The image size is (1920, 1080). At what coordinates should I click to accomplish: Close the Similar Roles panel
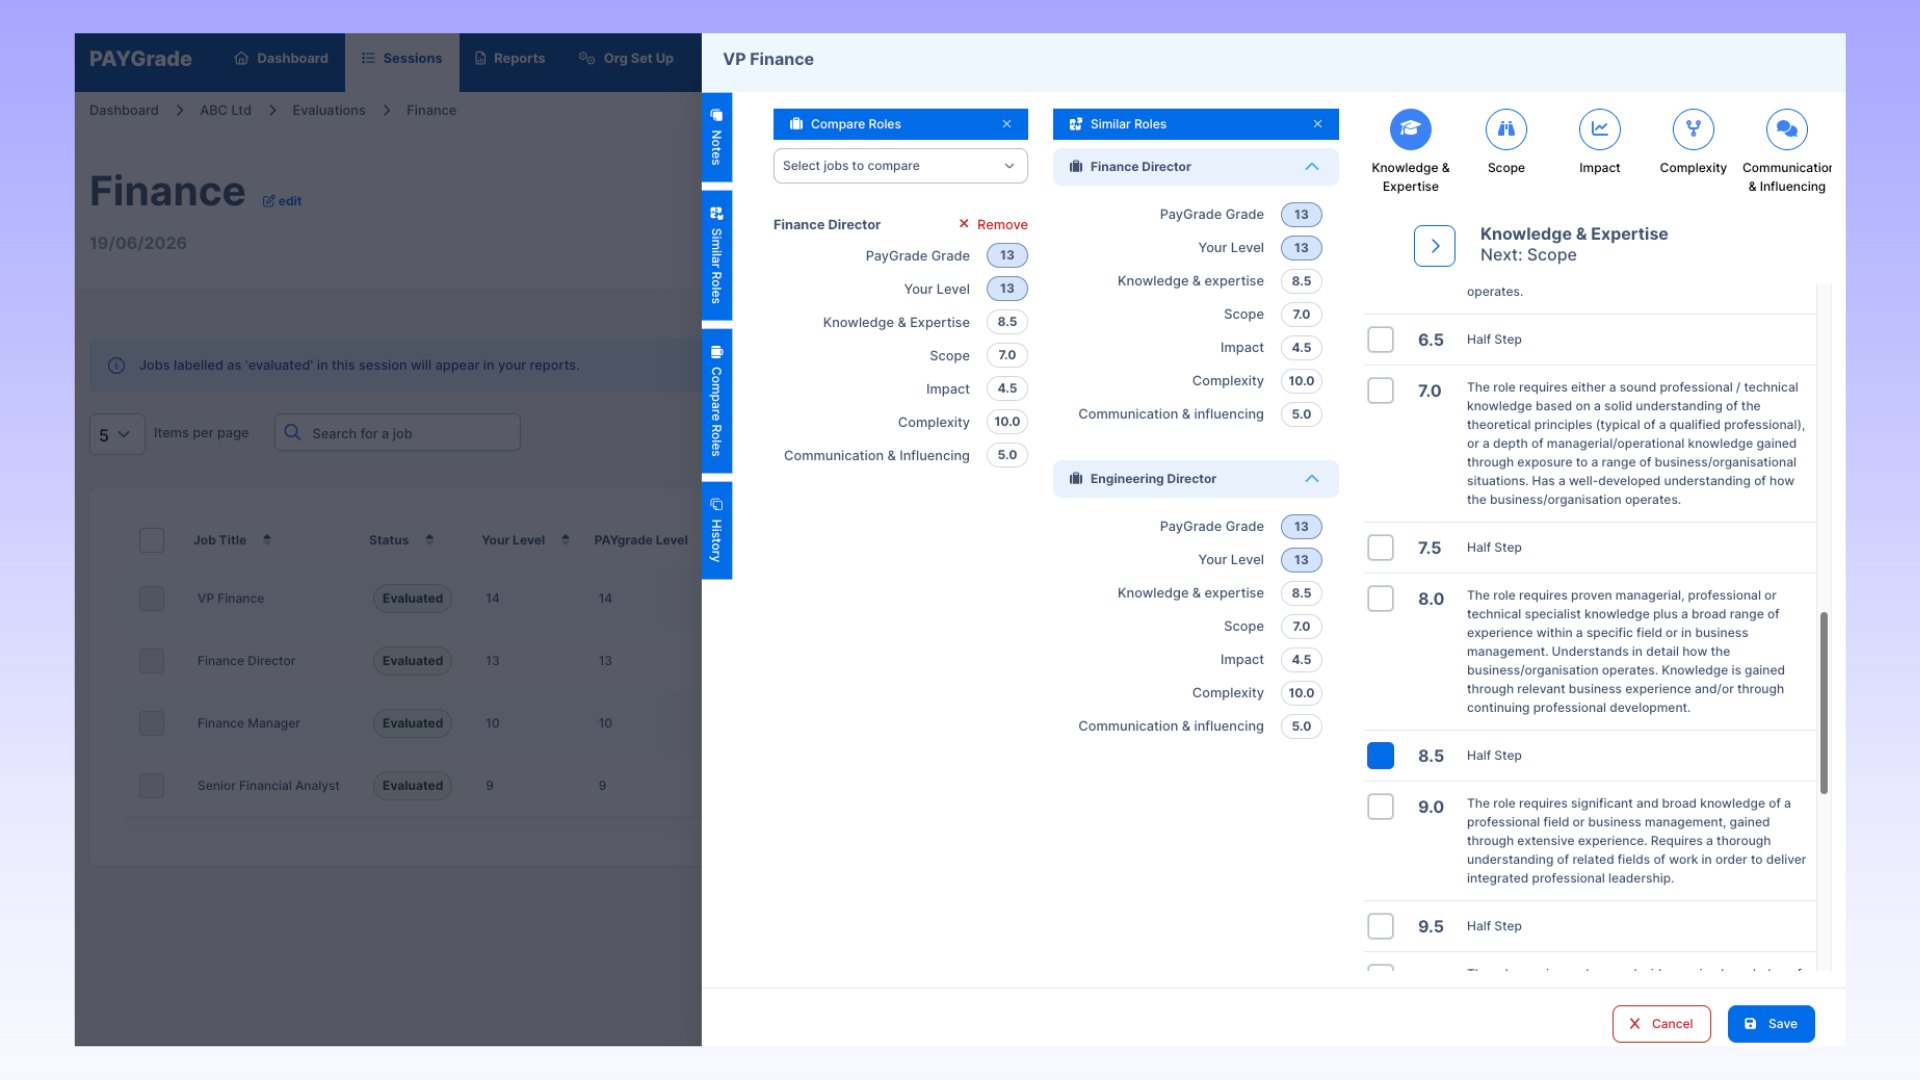click(x=1318, y=124)
